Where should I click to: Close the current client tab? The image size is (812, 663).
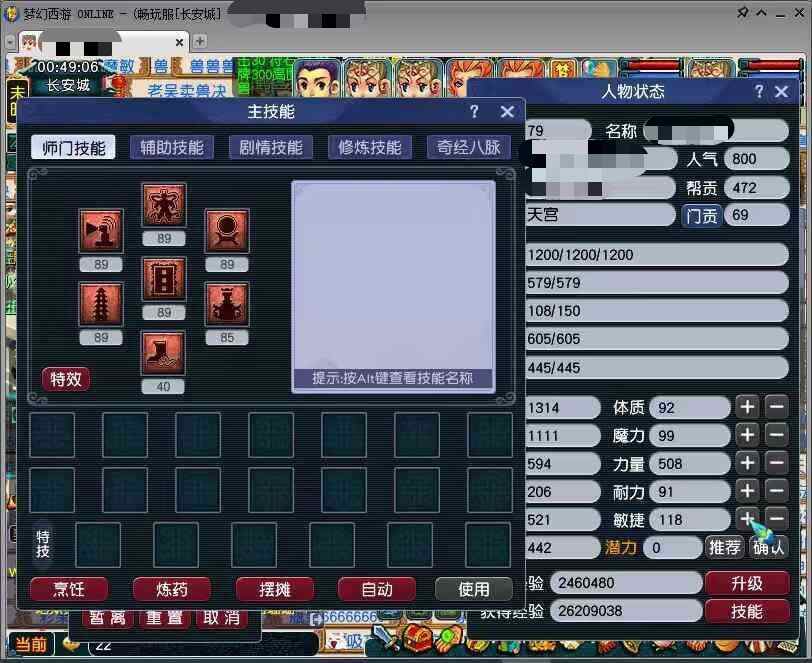[179, 42]
